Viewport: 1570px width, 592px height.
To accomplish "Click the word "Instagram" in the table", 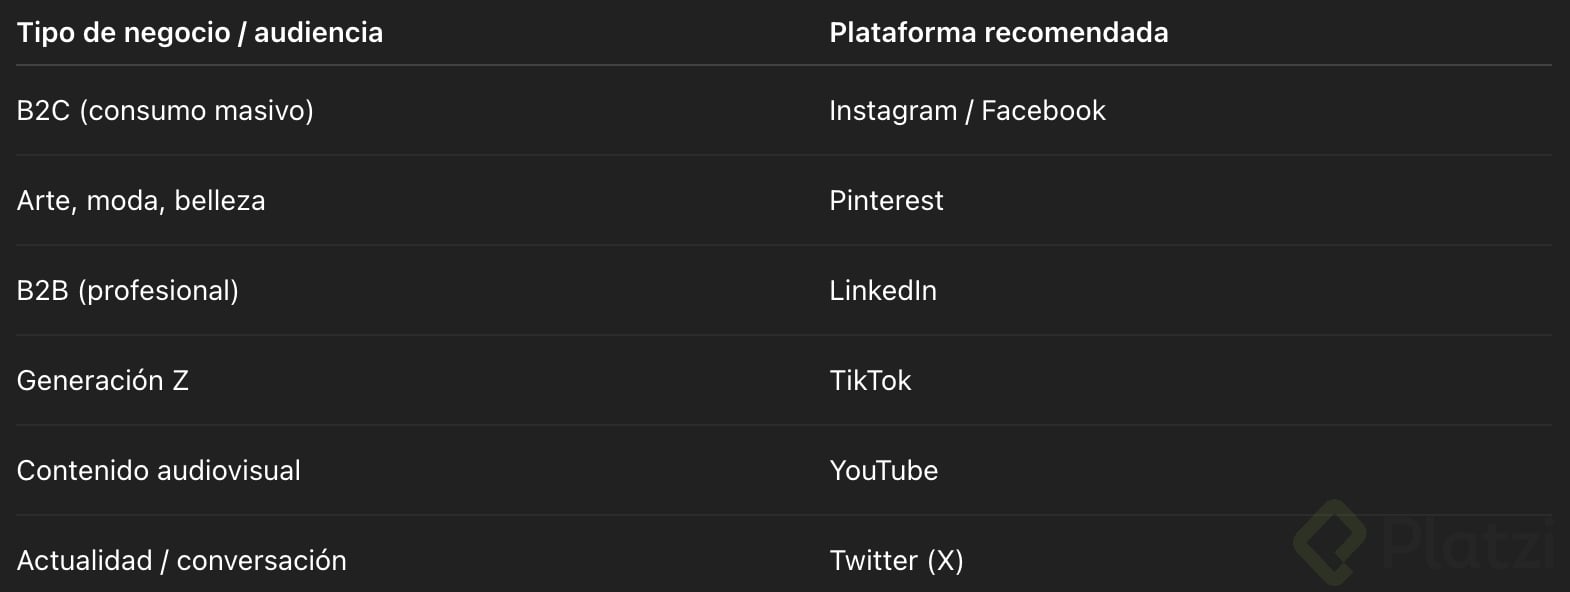I will point(893,110).
